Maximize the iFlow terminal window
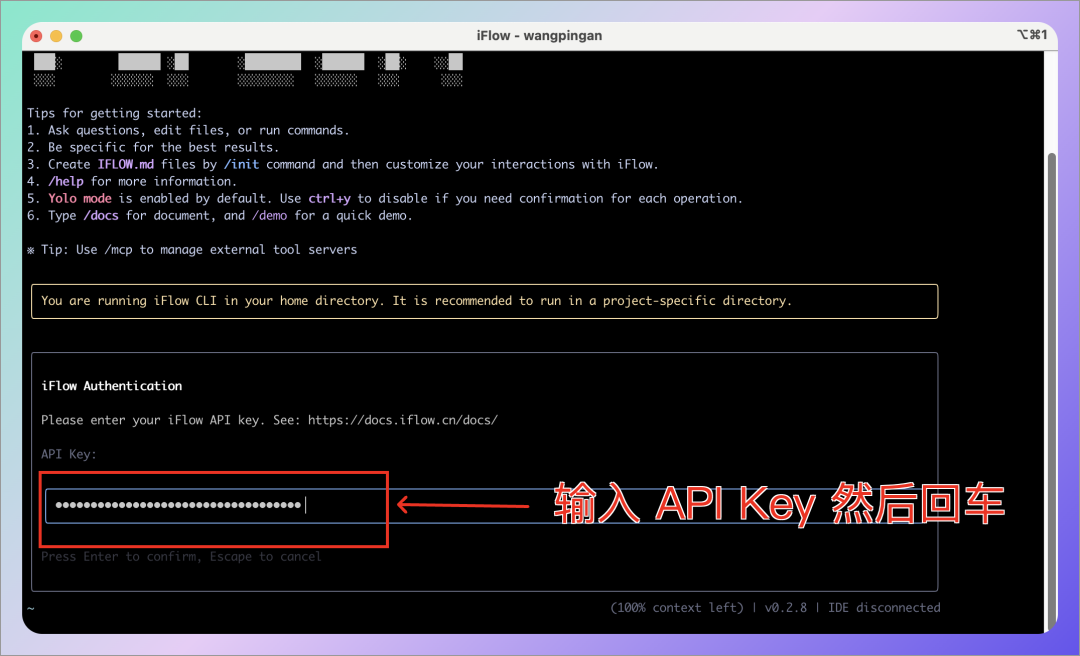1080x656 pixels. [x=76, y=36]
